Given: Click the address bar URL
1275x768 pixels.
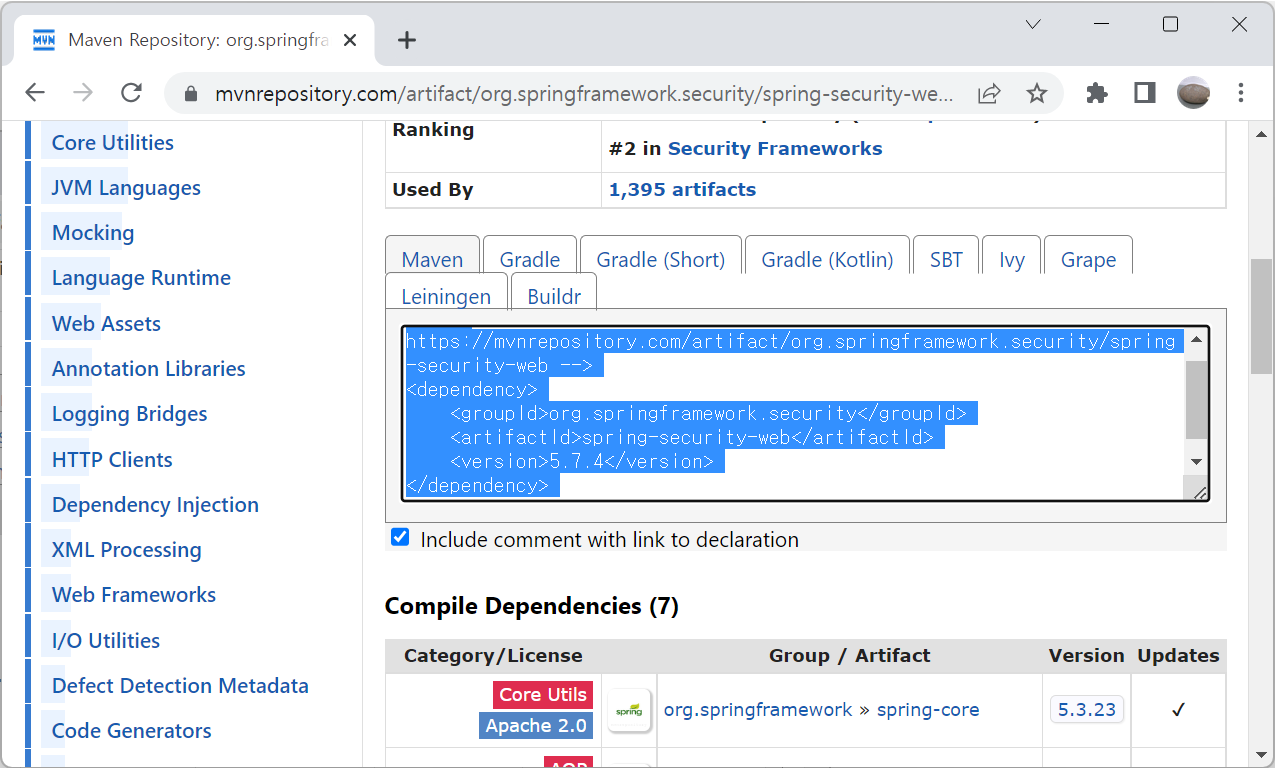Looking at the screenshot, I should click(584, 94).
